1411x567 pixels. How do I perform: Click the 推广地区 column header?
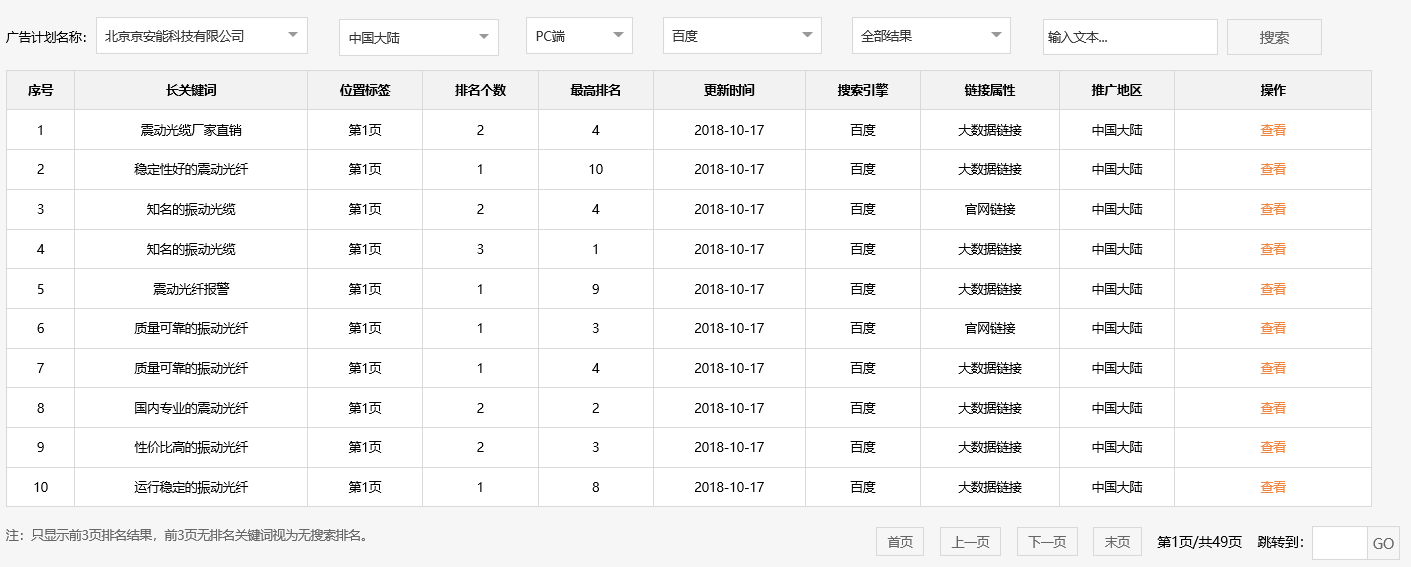pos(1117,90)
